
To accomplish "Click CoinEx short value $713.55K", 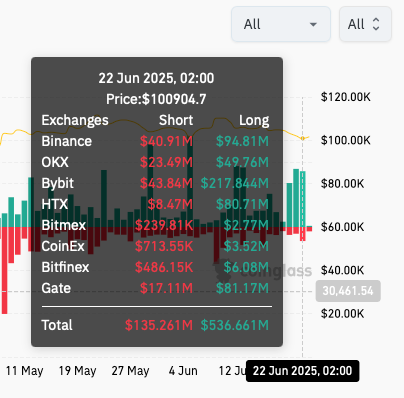I will 164,246.
